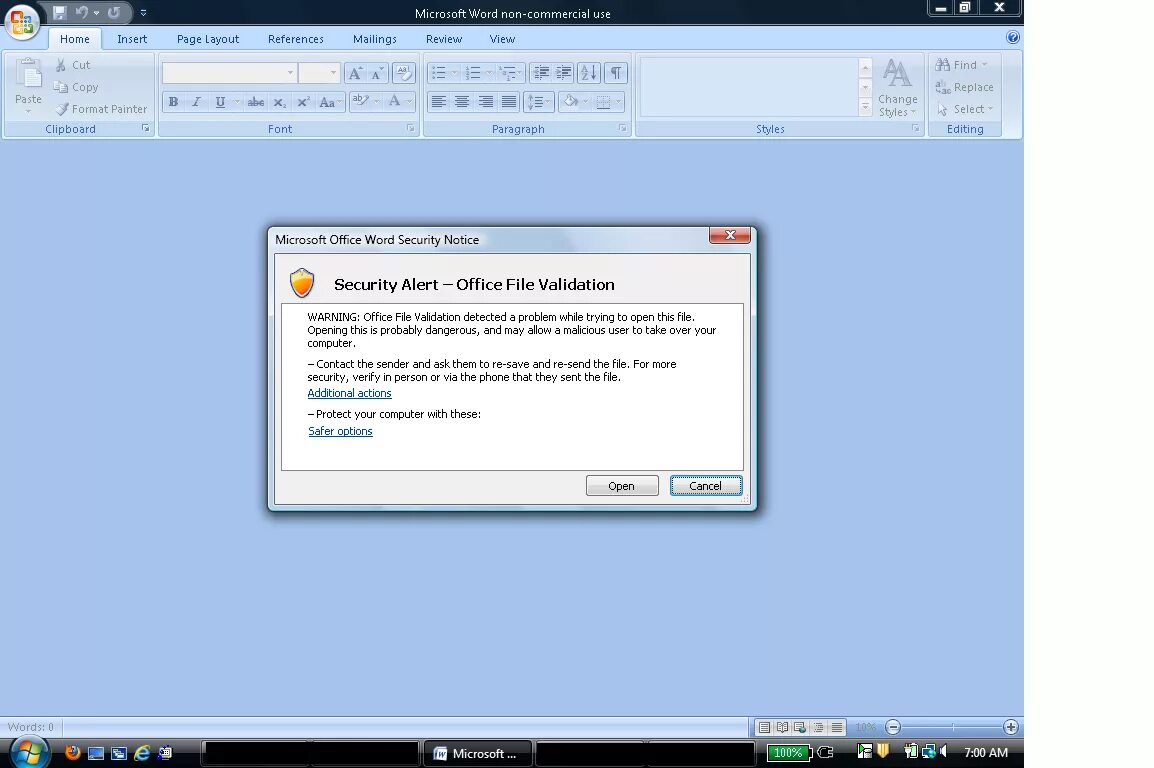Toggle Superscript formatting
Screen dimensions: 1154x768
click(302, 102)
